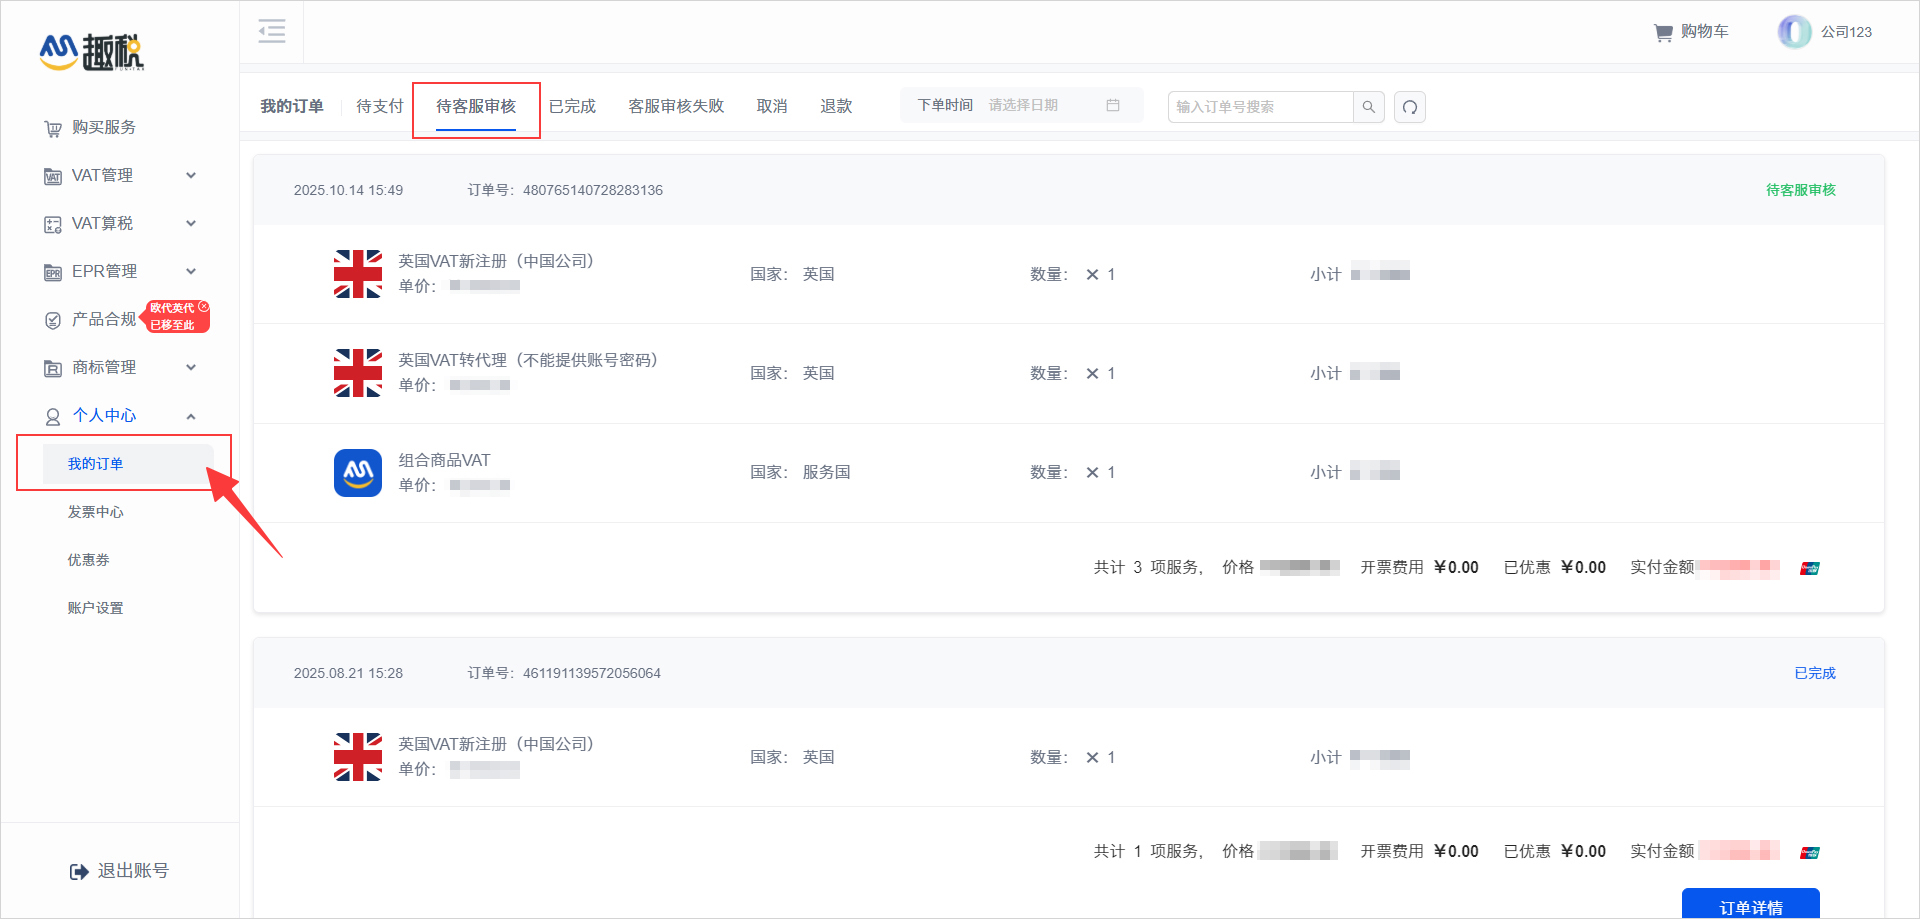Click the 商标管理 trademark icon
The width and height of the screenshot is (1920, 919).
(x=53, y=367)
